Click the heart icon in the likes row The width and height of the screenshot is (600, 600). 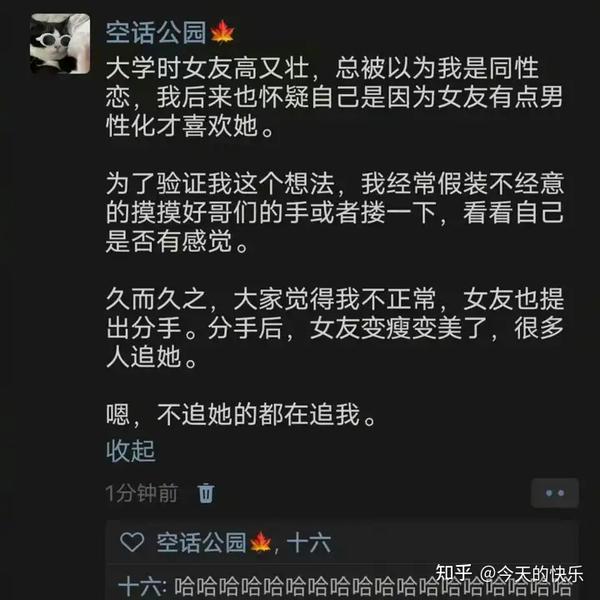132,542
